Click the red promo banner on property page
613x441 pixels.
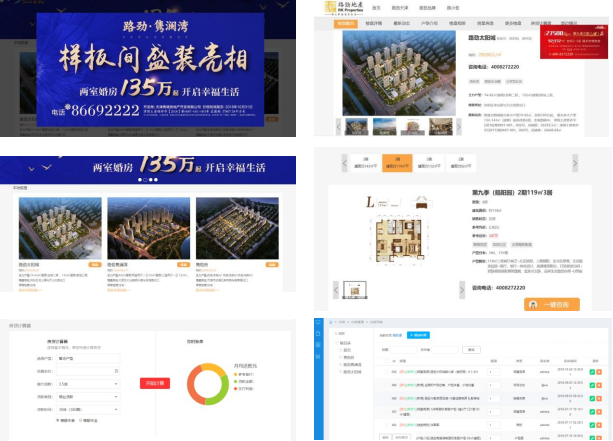pos(574,42)
